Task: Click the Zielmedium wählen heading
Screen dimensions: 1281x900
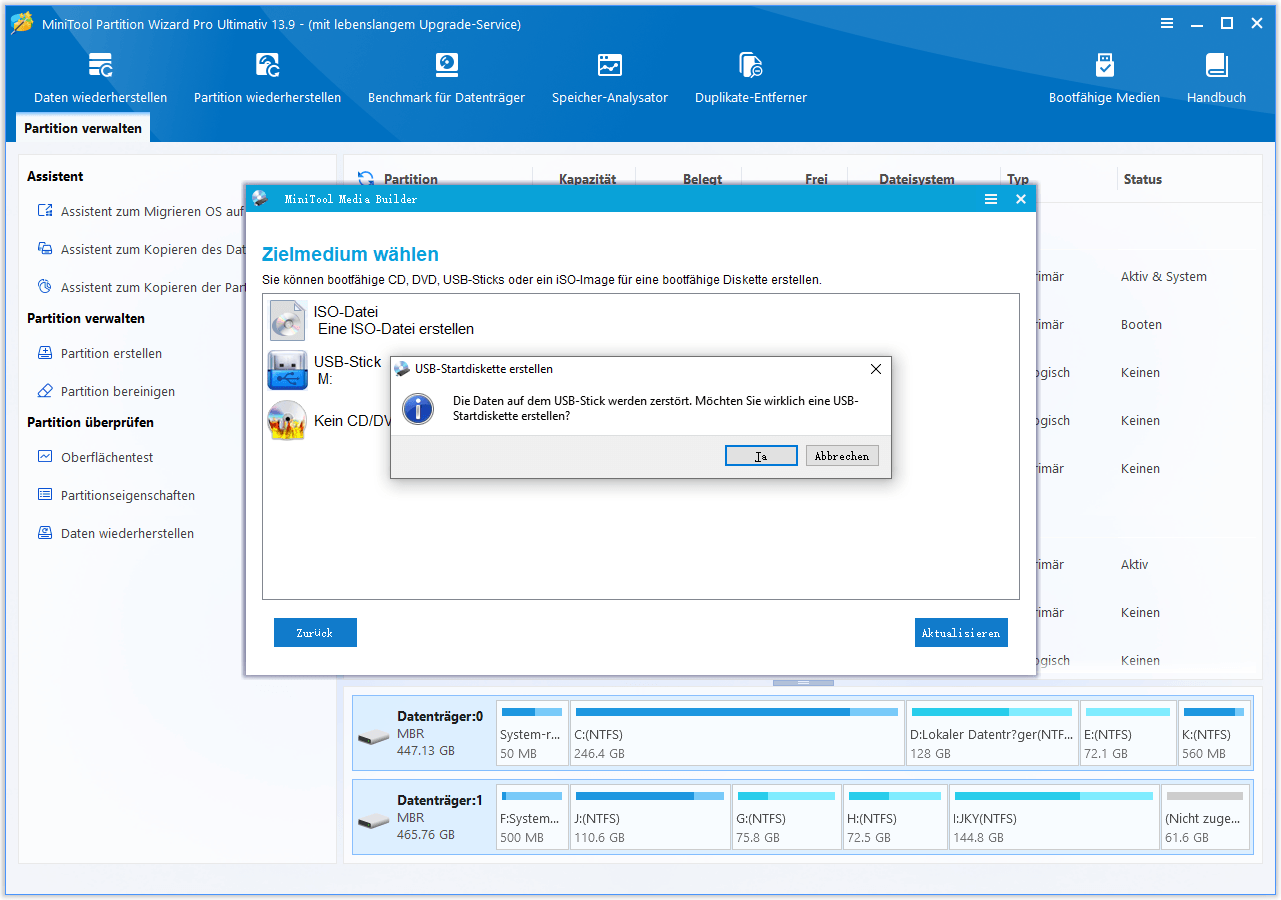Action: pyautogui.click(x=350, y=254)
